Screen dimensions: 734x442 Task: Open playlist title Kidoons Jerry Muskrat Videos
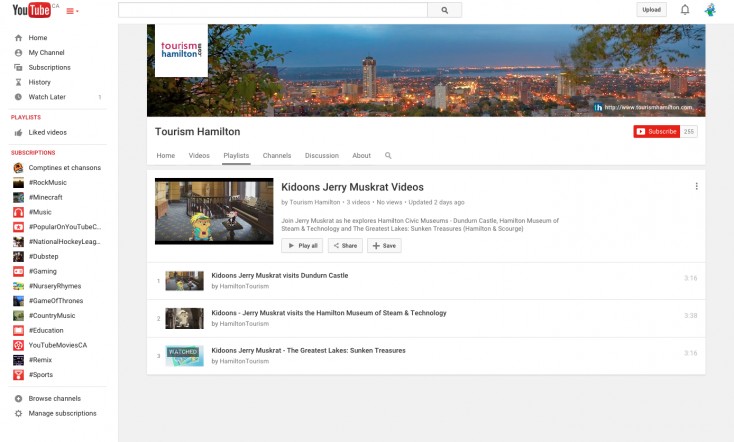coord(352,187)
